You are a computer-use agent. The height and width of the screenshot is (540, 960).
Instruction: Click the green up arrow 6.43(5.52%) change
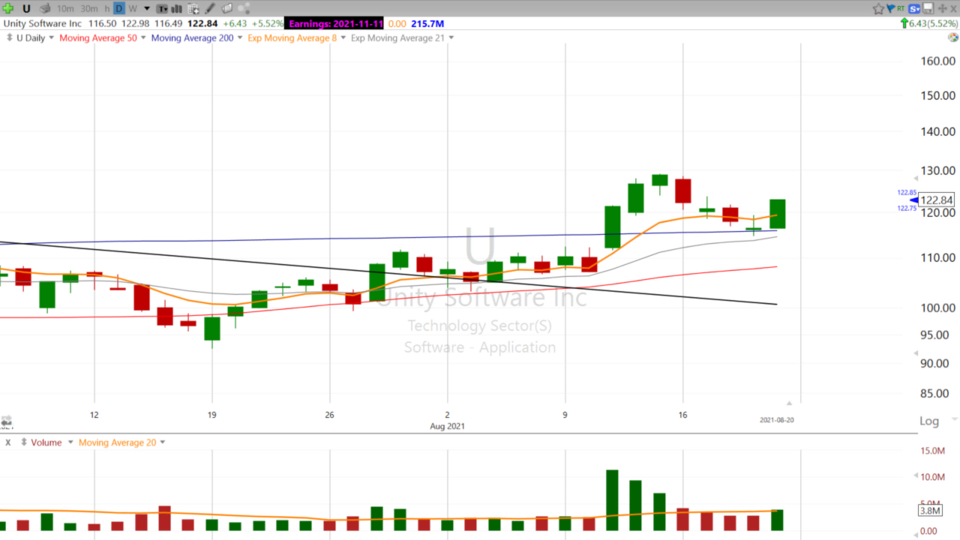click(928, 23)
